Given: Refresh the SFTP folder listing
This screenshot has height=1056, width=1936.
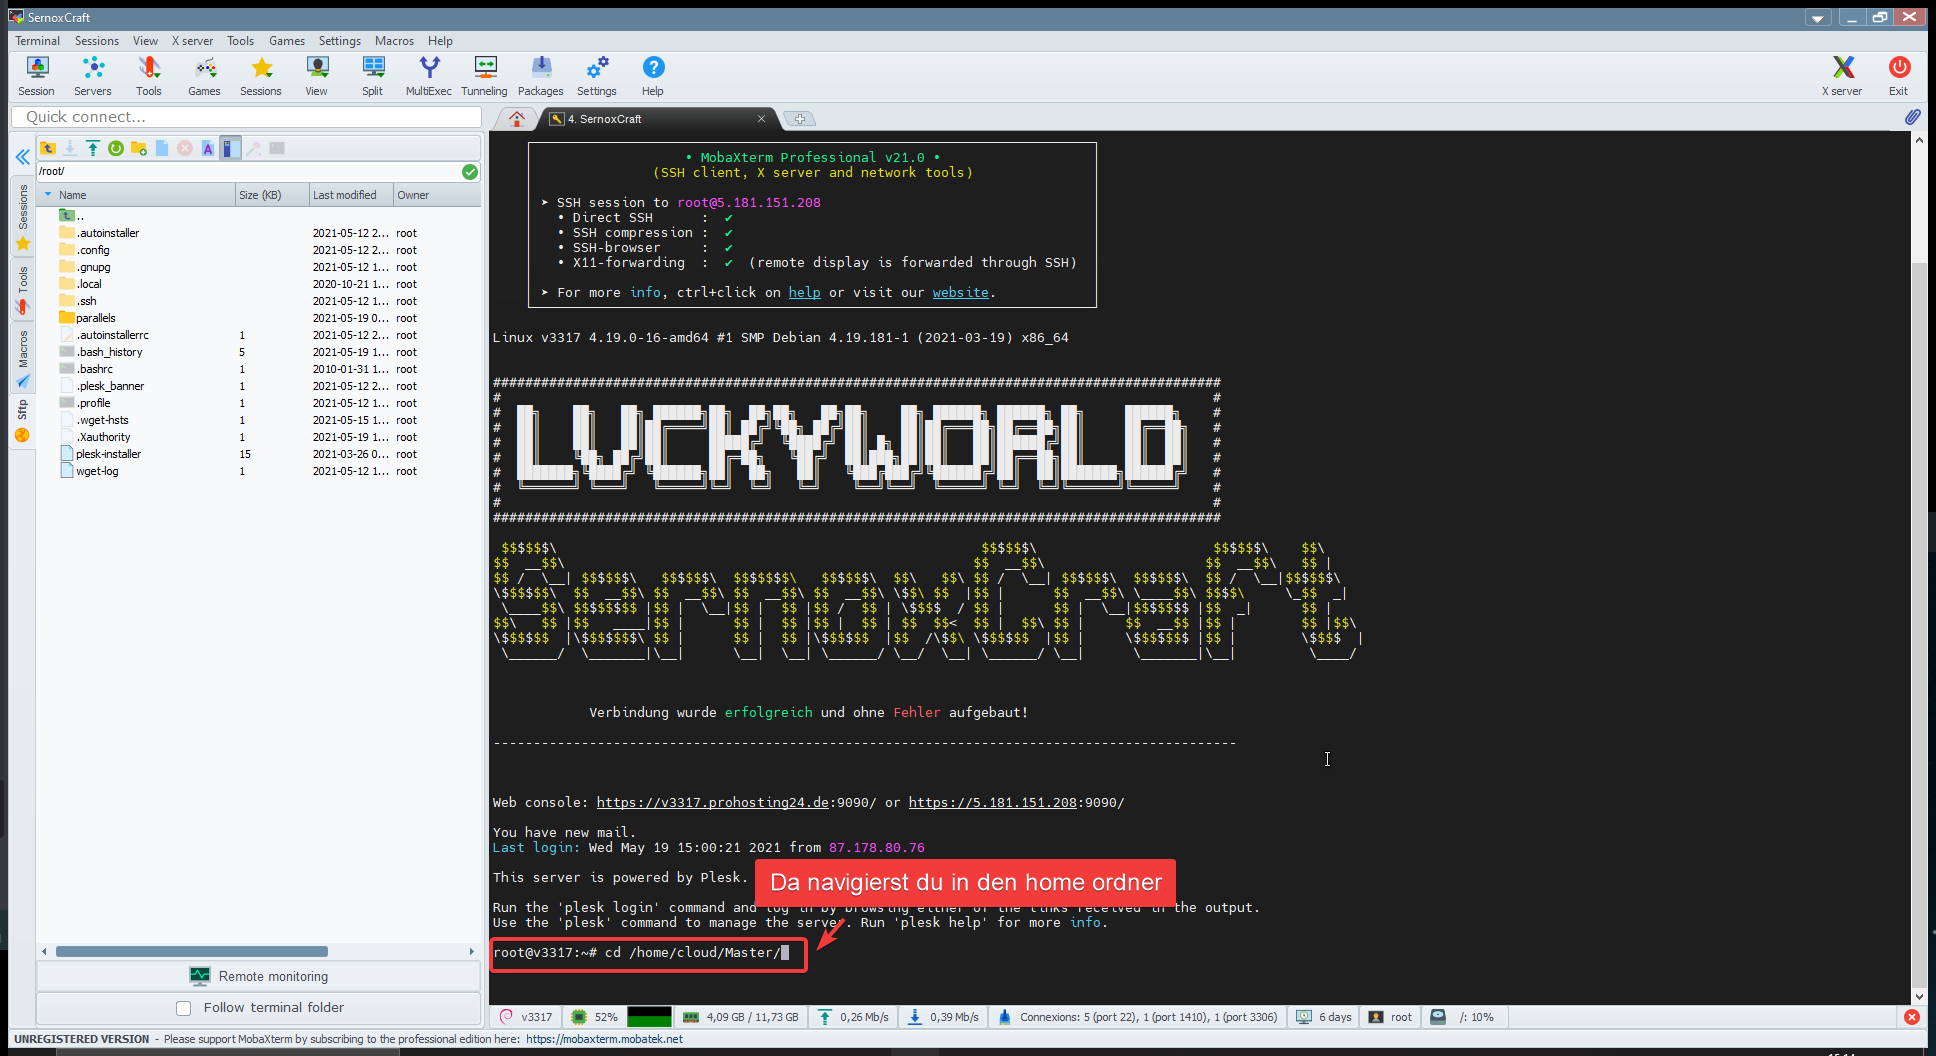Looking at the screenshot, I should click(x=116, y=148).
